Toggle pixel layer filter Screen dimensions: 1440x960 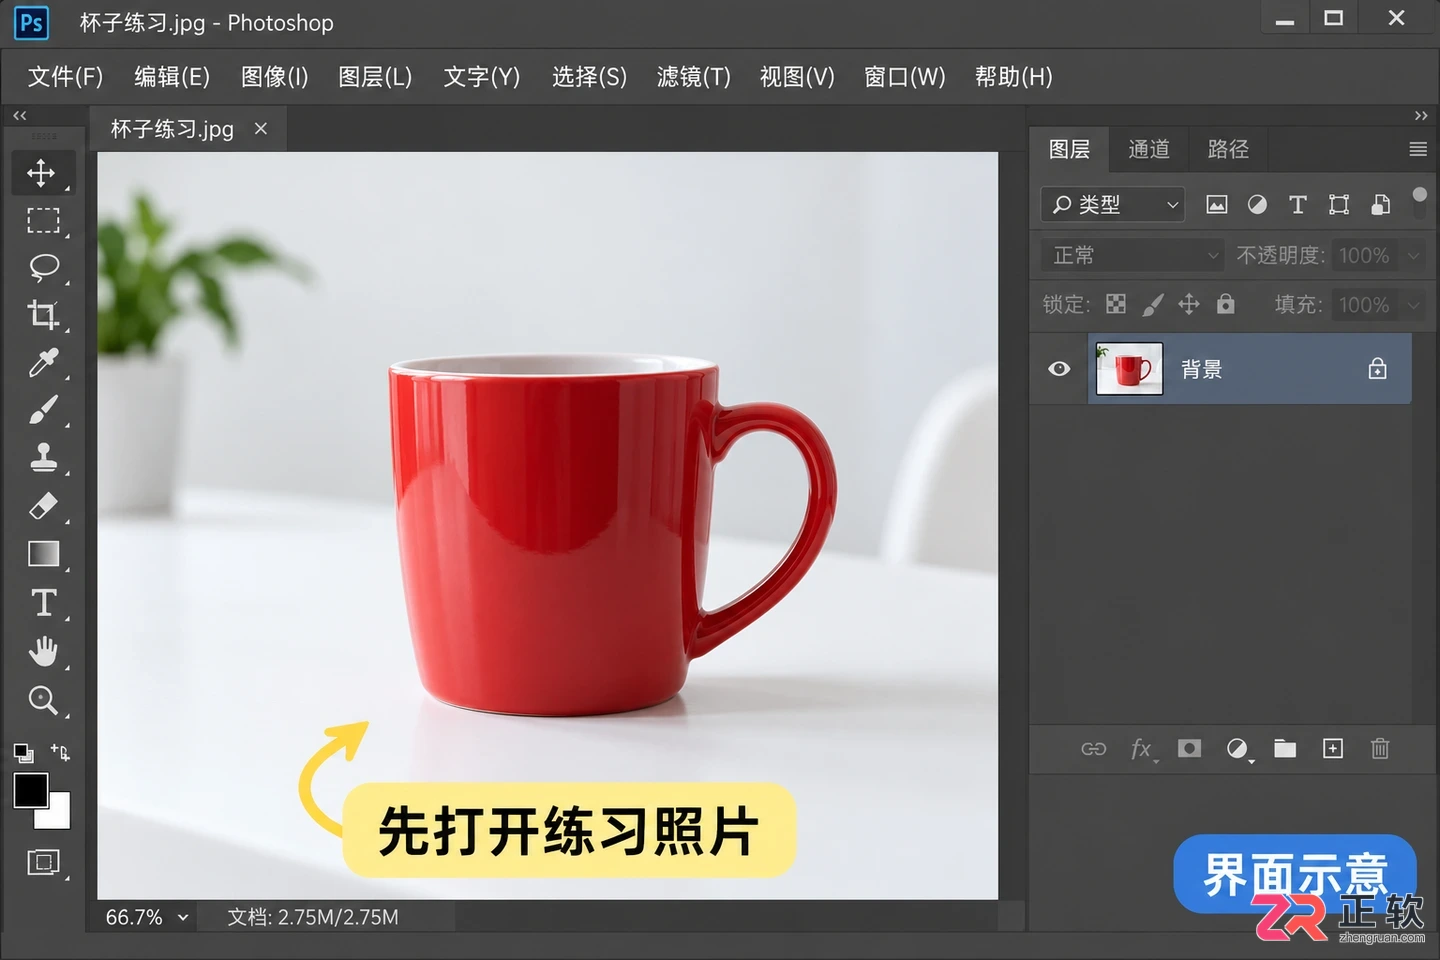pyautogui.click(x=1216, y=205)
